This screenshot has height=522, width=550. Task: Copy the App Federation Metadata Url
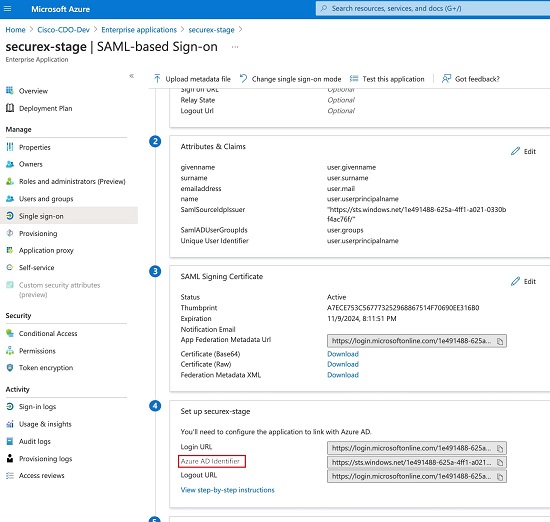(x=500, y=341)
